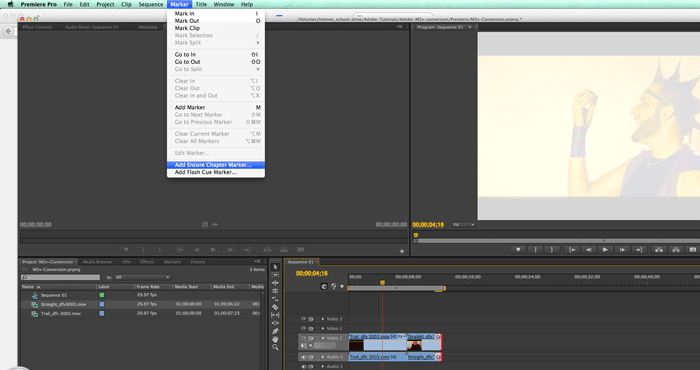Screen dimensions: 700x370
Task: Select the Rate Stretch tool
Action: 275,299
